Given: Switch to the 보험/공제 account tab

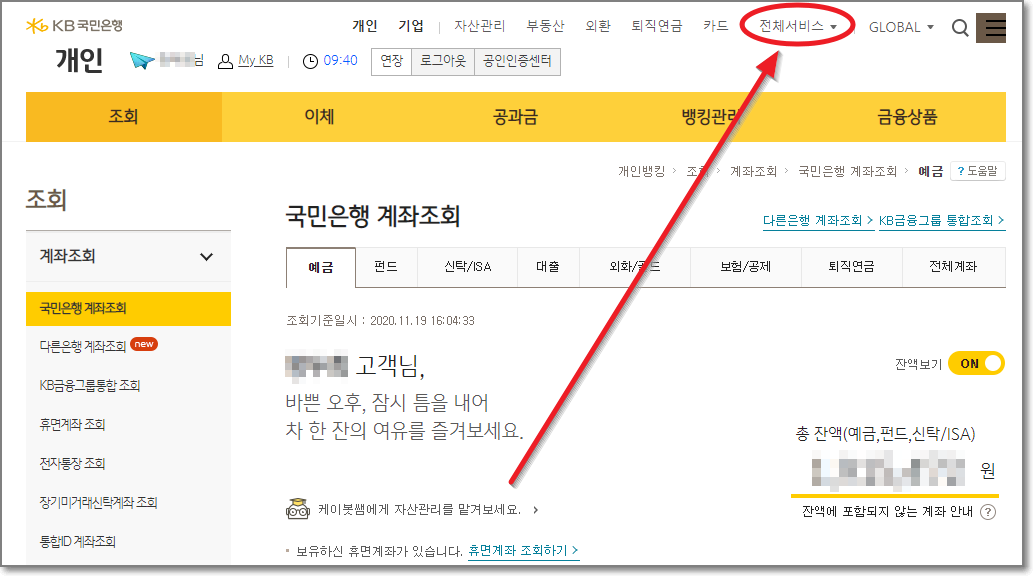Looking at the screenshot, I should pos(746,267).
